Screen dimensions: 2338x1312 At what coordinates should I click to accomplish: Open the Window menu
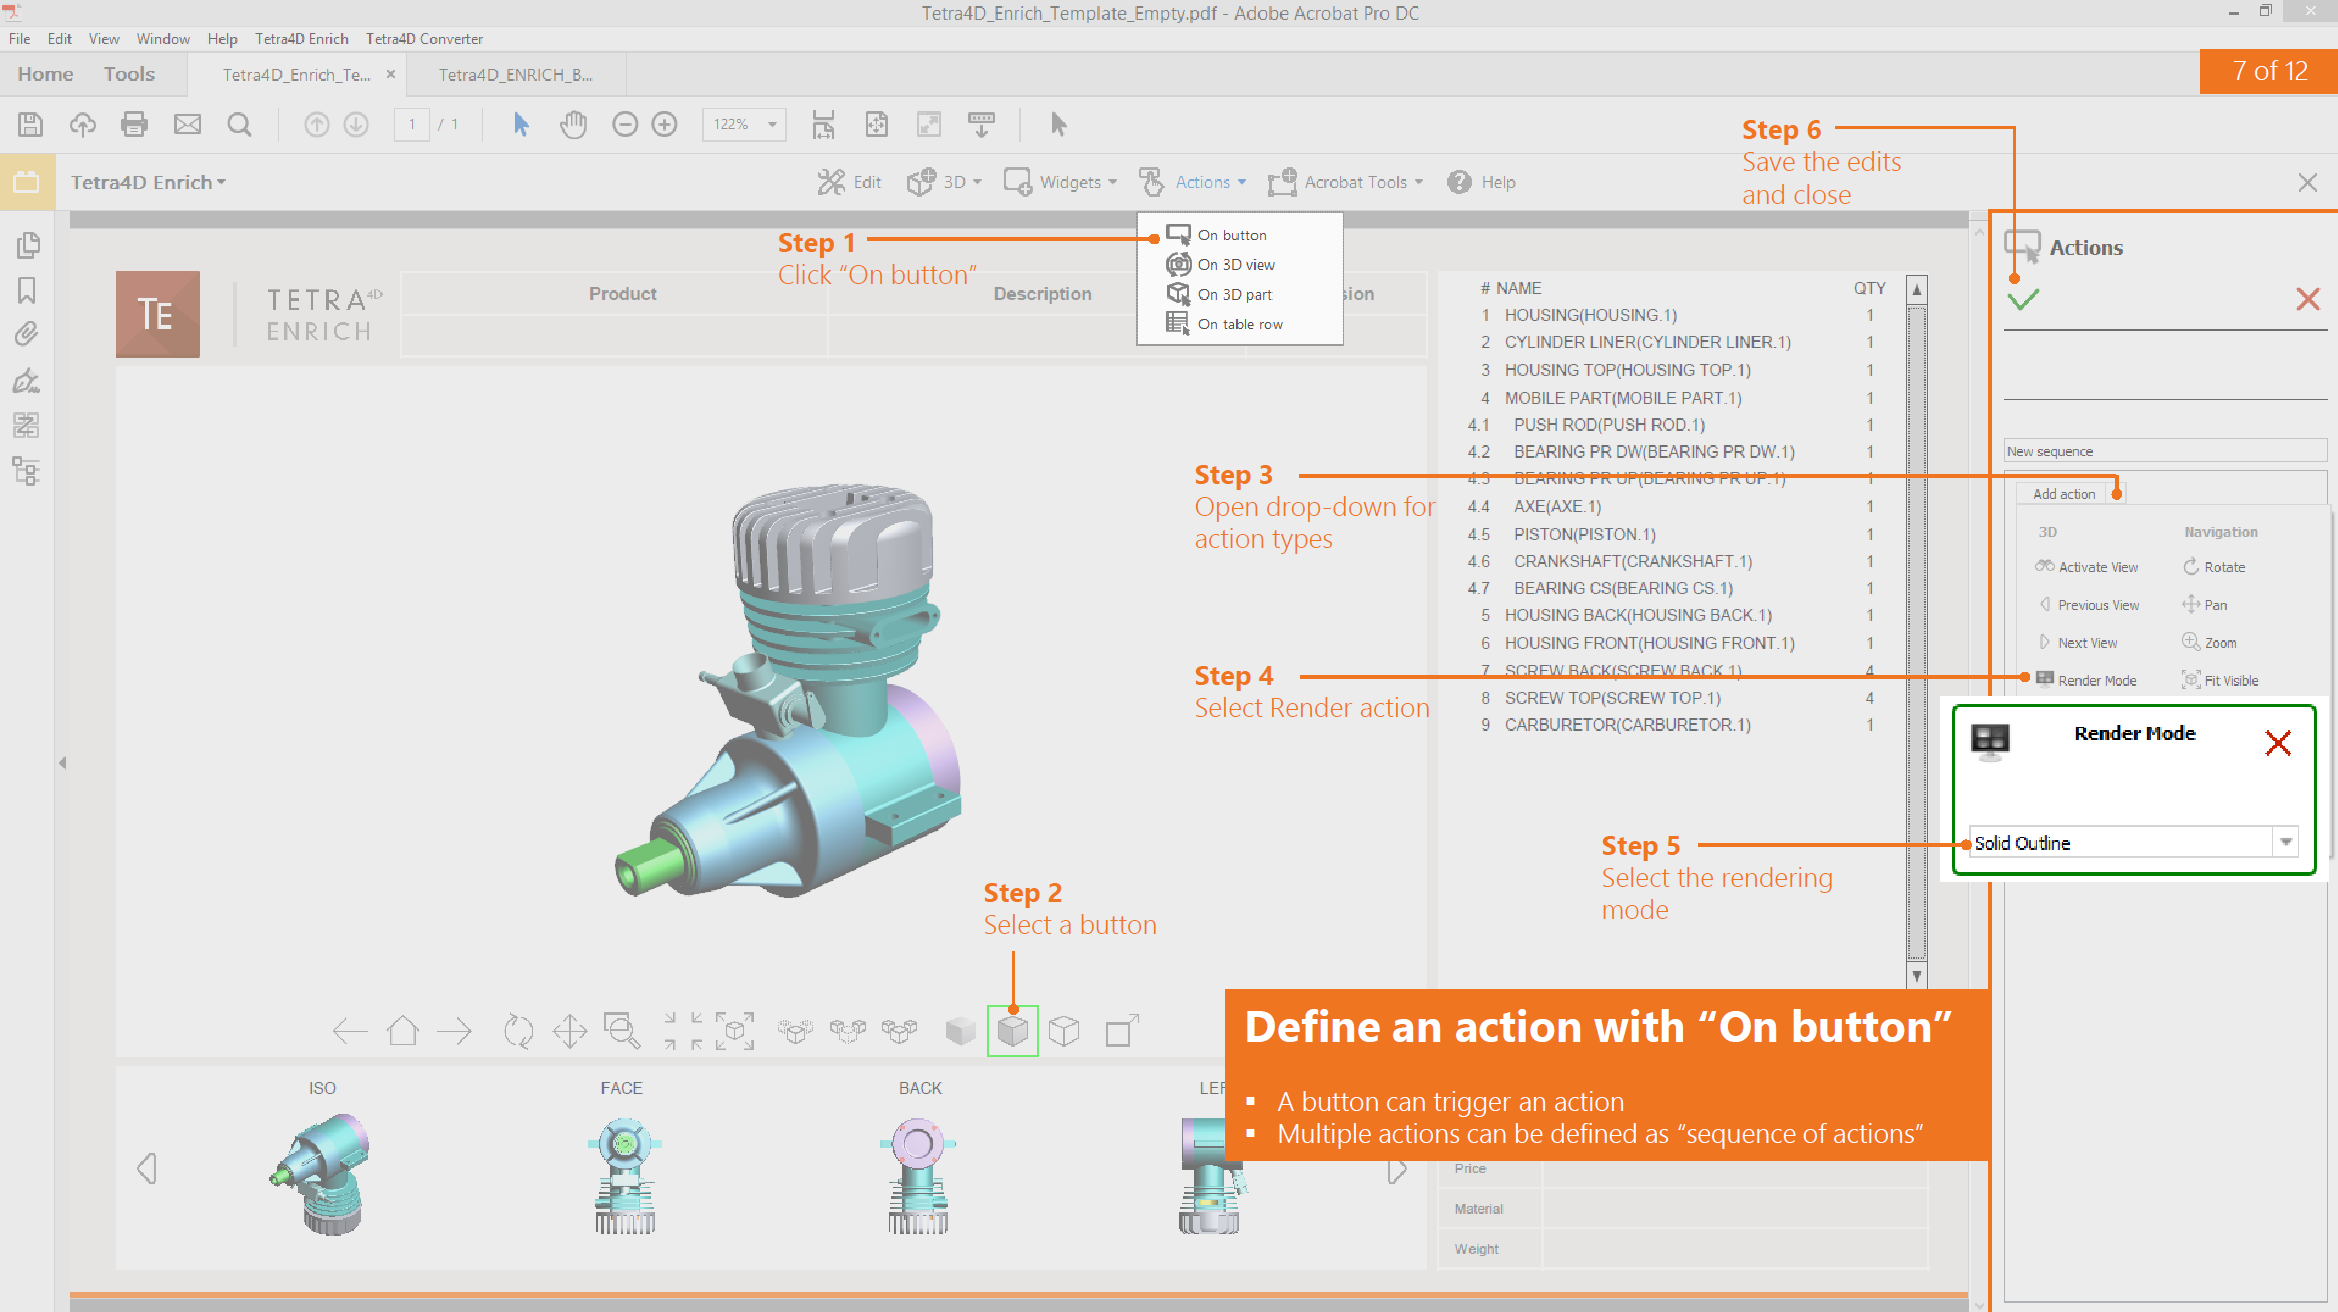tap(163, 39)
